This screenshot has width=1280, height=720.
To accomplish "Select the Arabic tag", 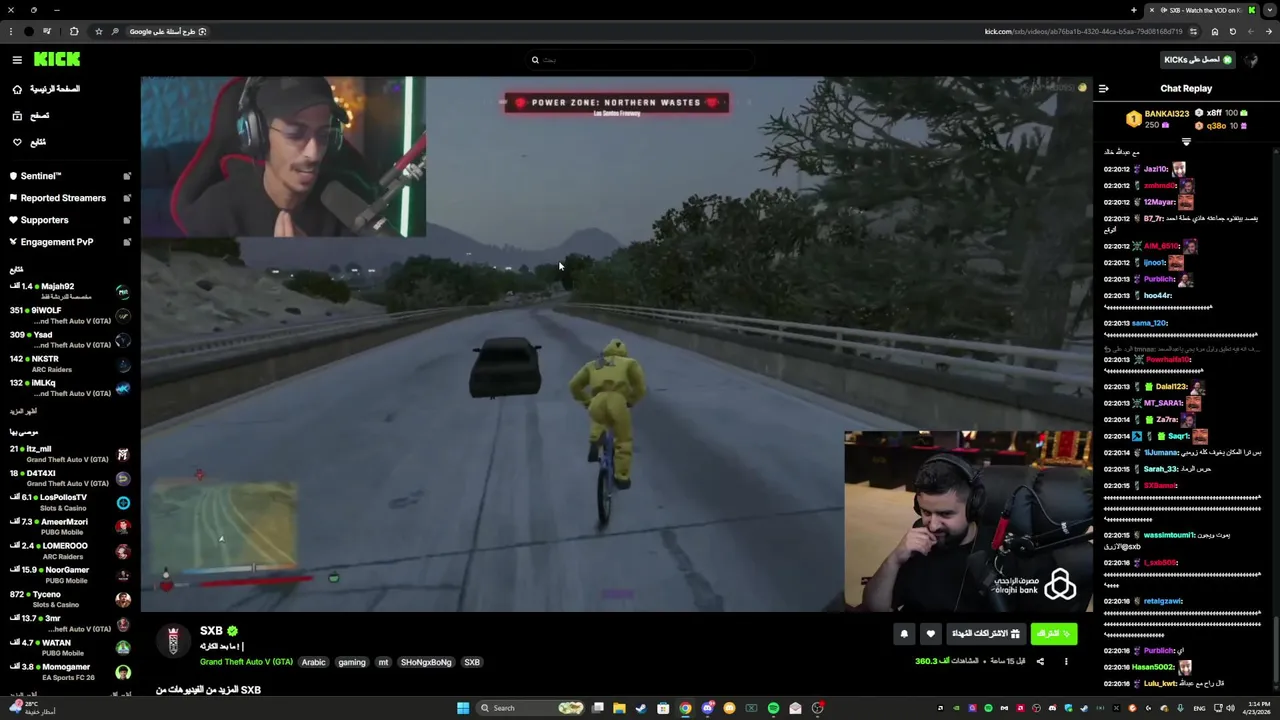I will click(314, 662).
